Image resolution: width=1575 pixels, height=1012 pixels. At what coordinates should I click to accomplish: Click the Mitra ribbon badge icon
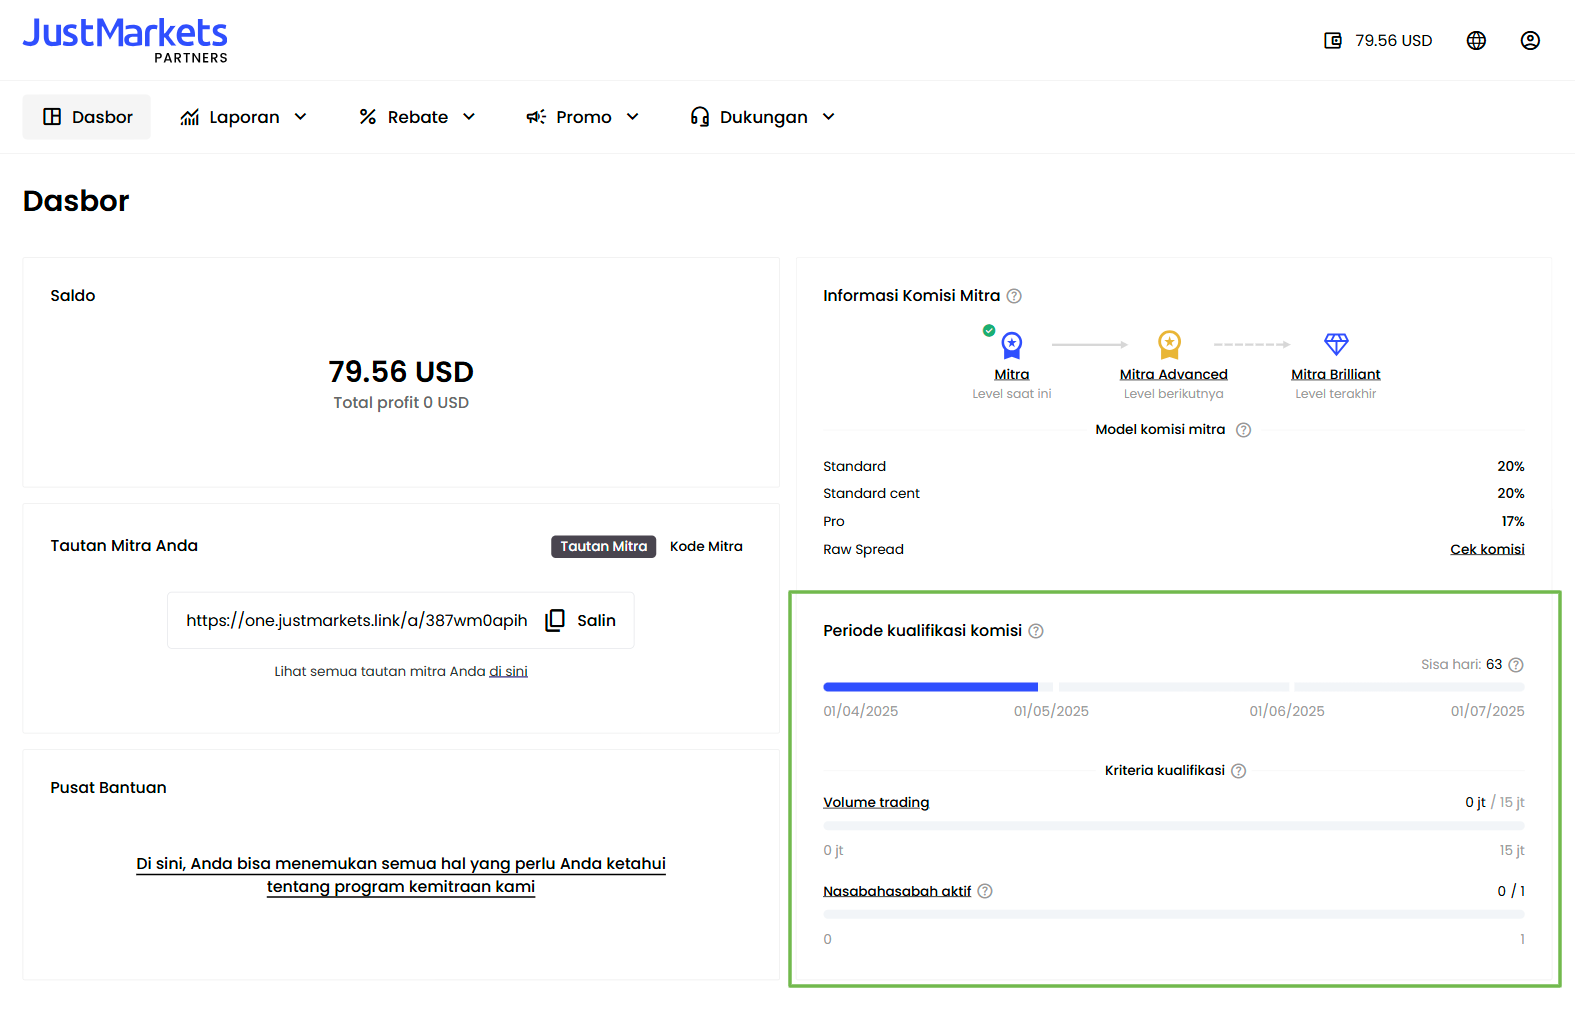point(1012,345)
